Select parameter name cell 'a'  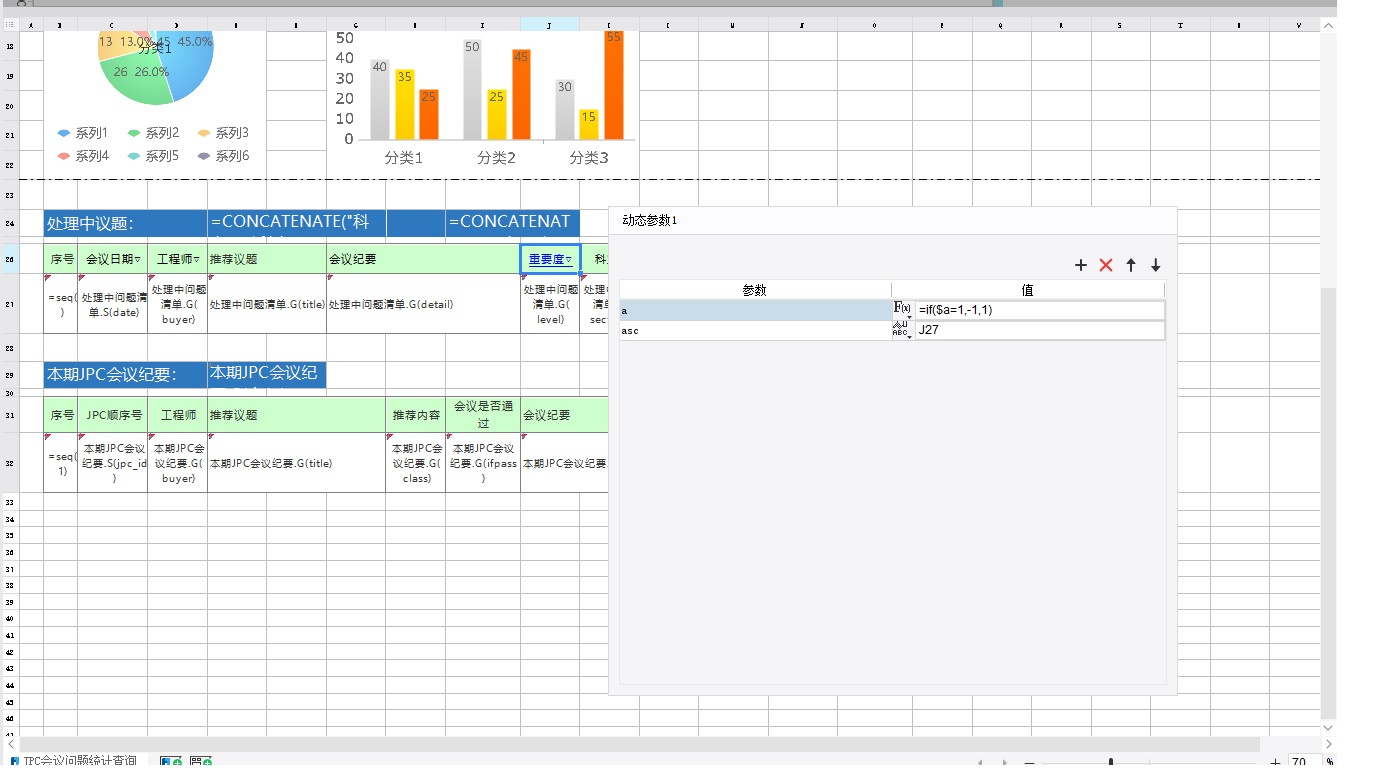tap(755, 310)
